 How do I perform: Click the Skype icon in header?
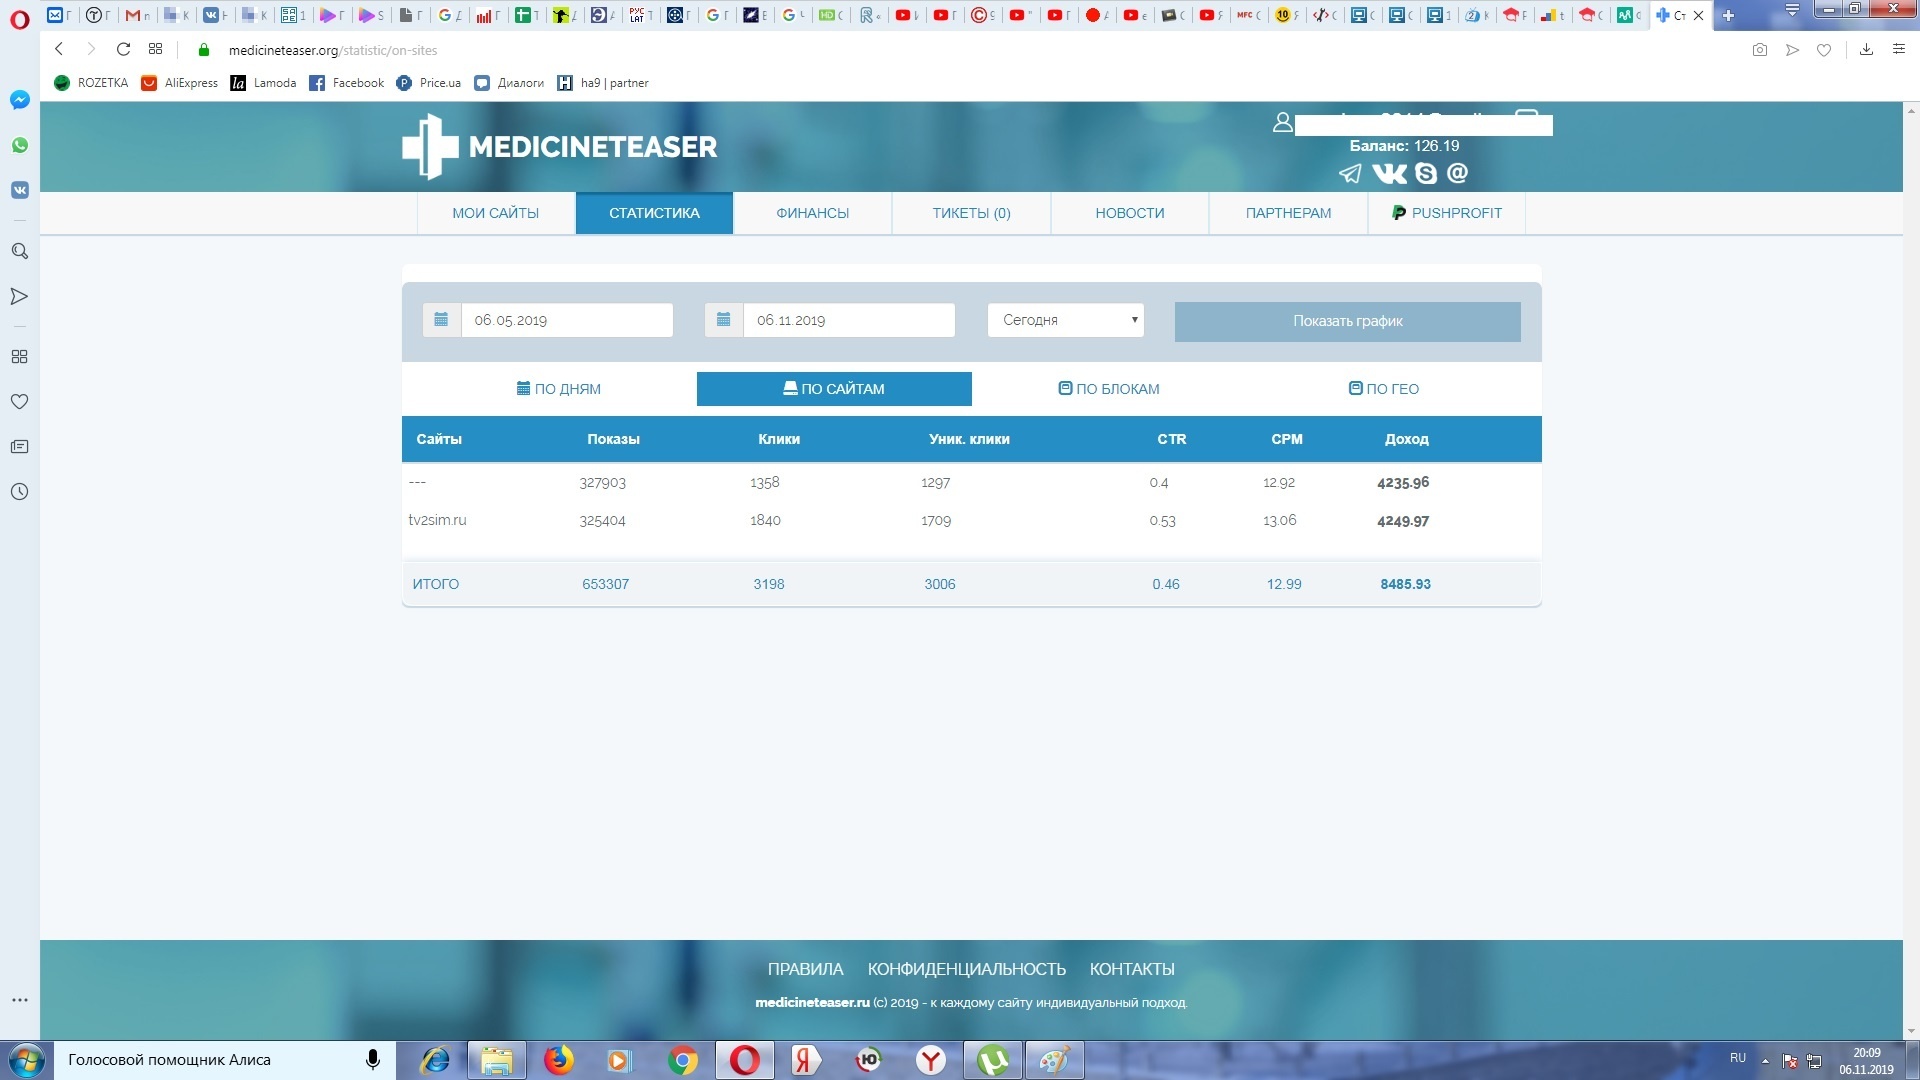click(x=1426, y=174)
